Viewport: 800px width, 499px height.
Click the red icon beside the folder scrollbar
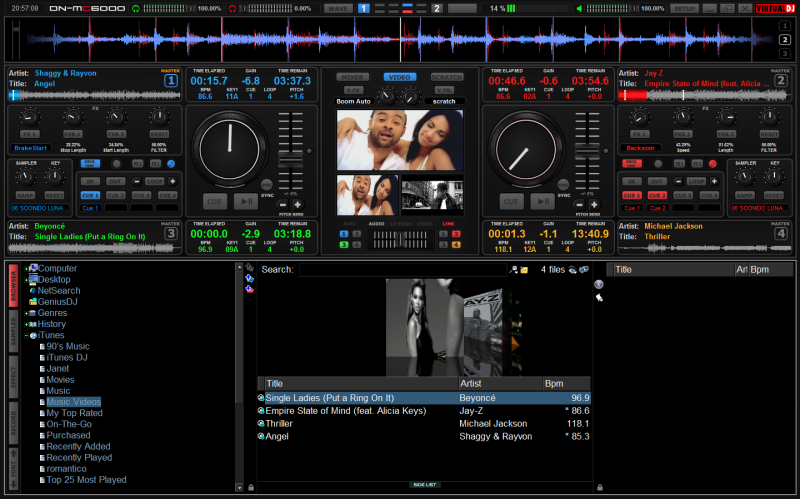tap(249, 289)
